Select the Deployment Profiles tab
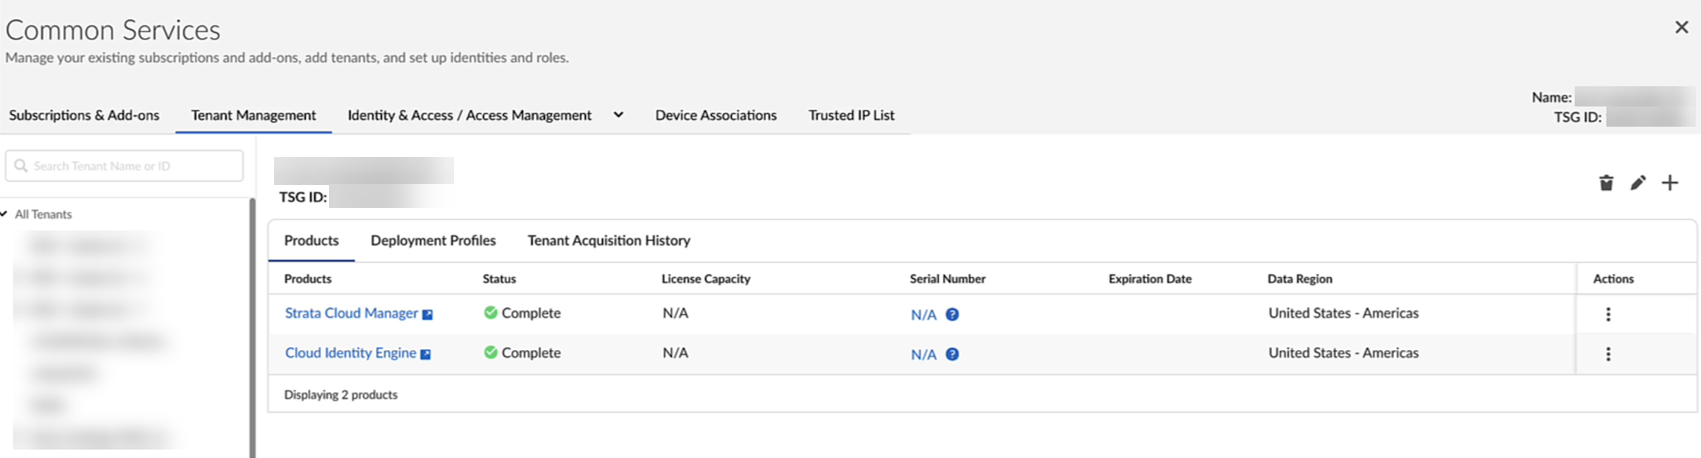 [433, 240]
